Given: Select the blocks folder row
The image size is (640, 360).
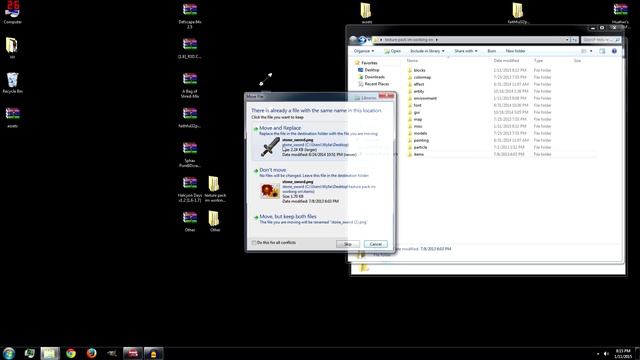Looking at the screenshot, I should click(502, 70).
